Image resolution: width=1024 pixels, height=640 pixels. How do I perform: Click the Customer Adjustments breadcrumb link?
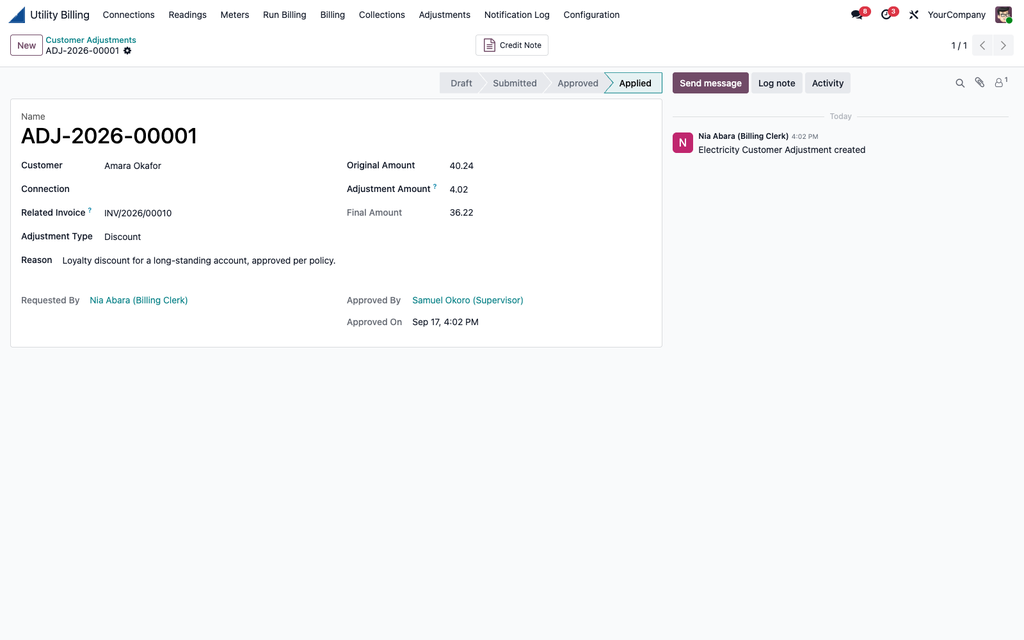coord(91,40)
